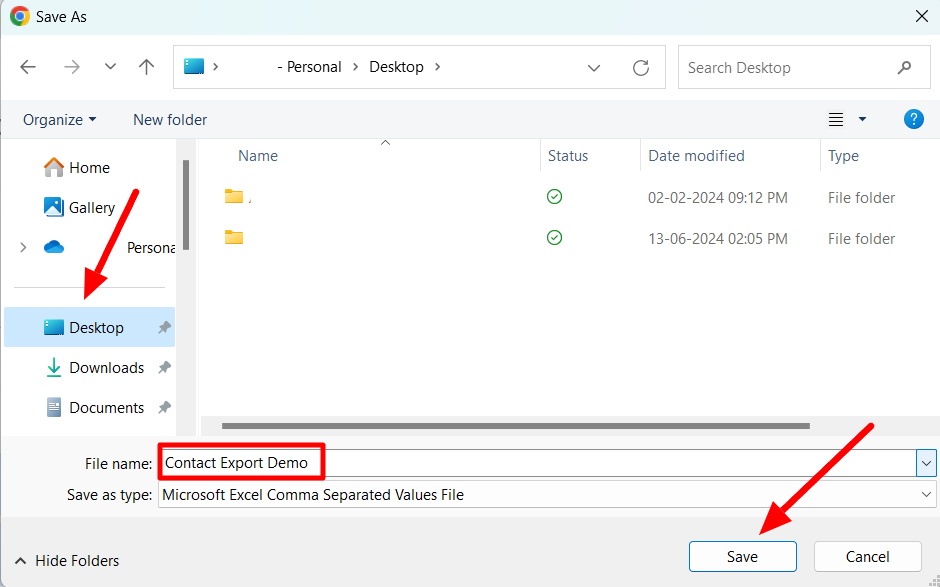
Task: Select Gallery in the navigation pane
Action: [x=79, y=207]
